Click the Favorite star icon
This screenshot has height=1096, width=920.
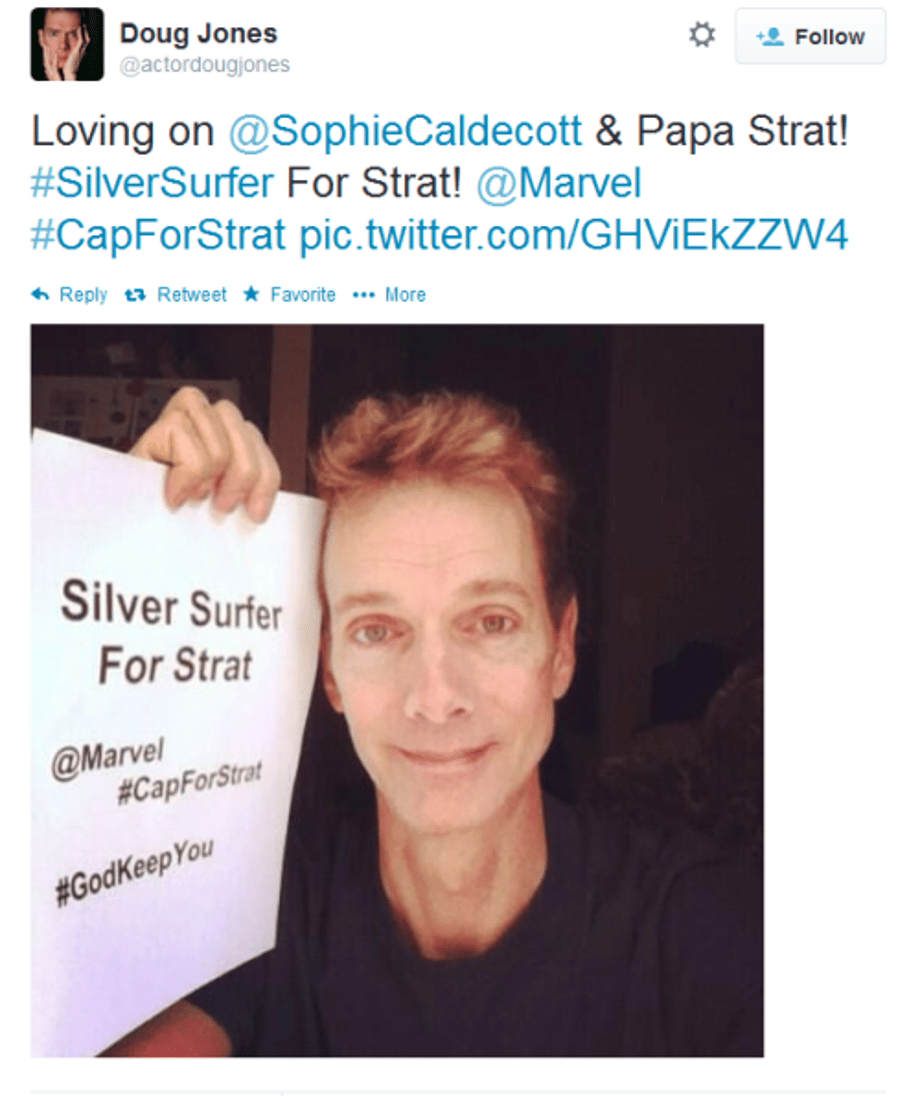[x=251, y=294]
